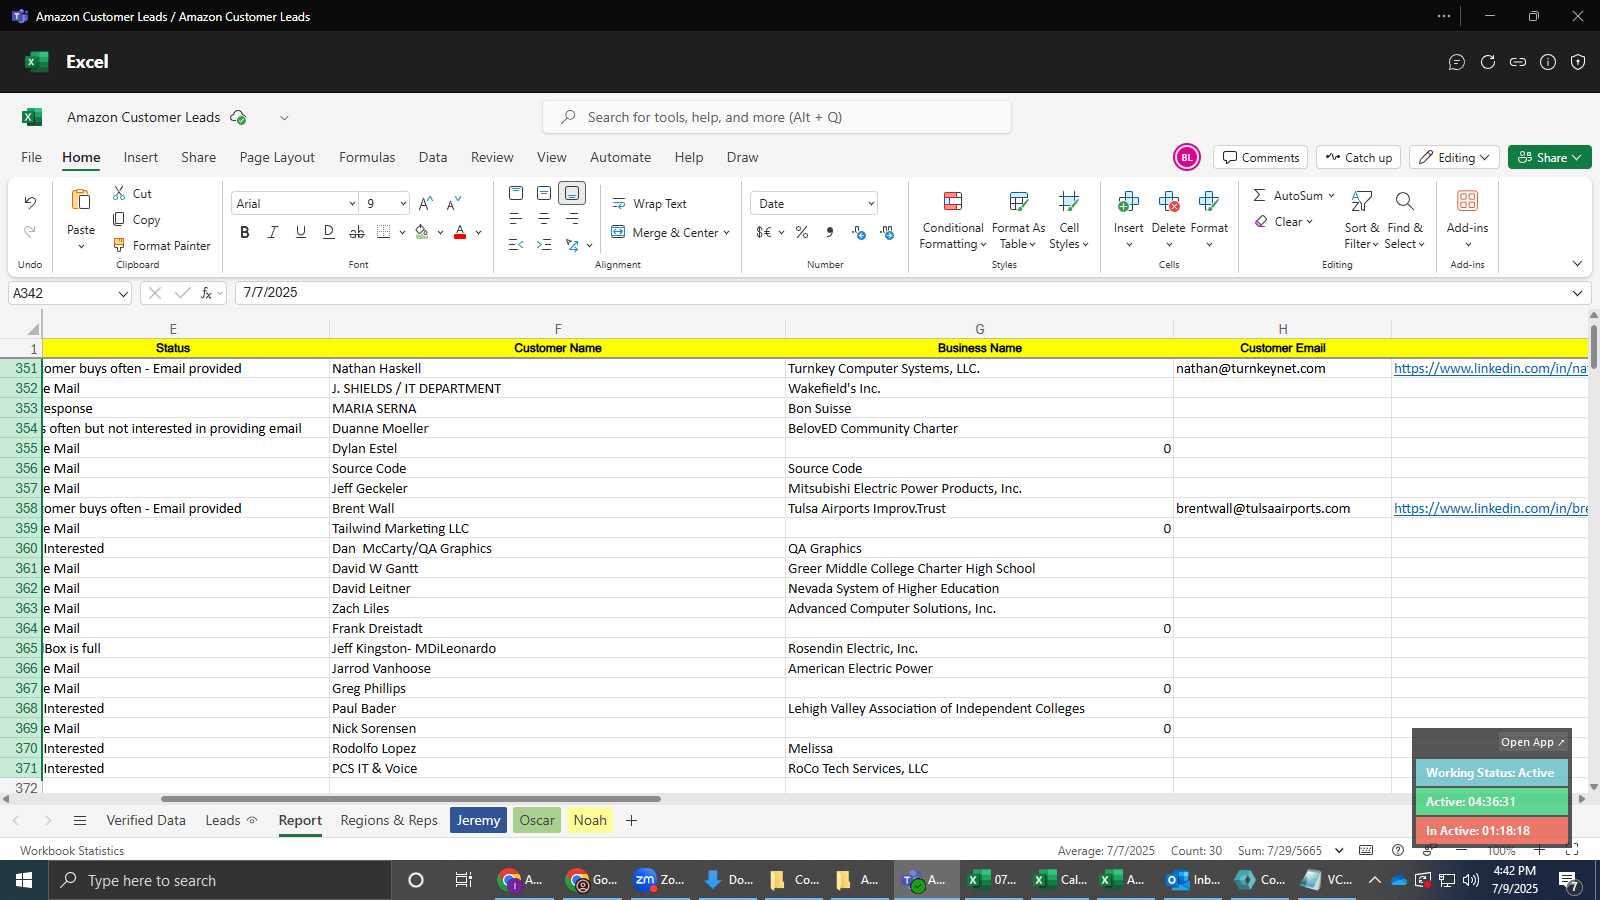The height and width of the screenshot is (900, 1600).
Task: Apply percent style to the selection
Action: pyautogui.click(x=801, y=232)
